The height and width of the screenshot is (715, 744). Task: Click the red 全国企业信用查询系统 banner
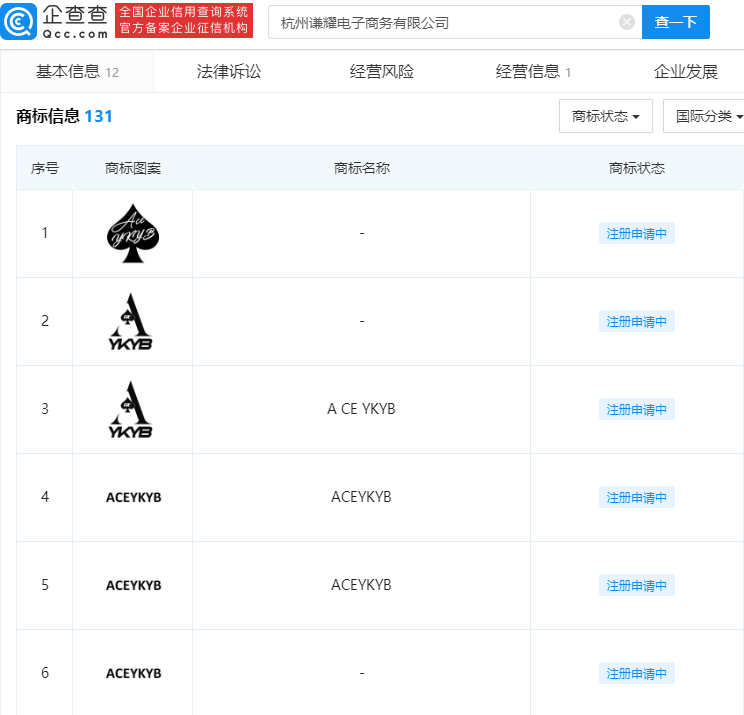coord(184,20)
